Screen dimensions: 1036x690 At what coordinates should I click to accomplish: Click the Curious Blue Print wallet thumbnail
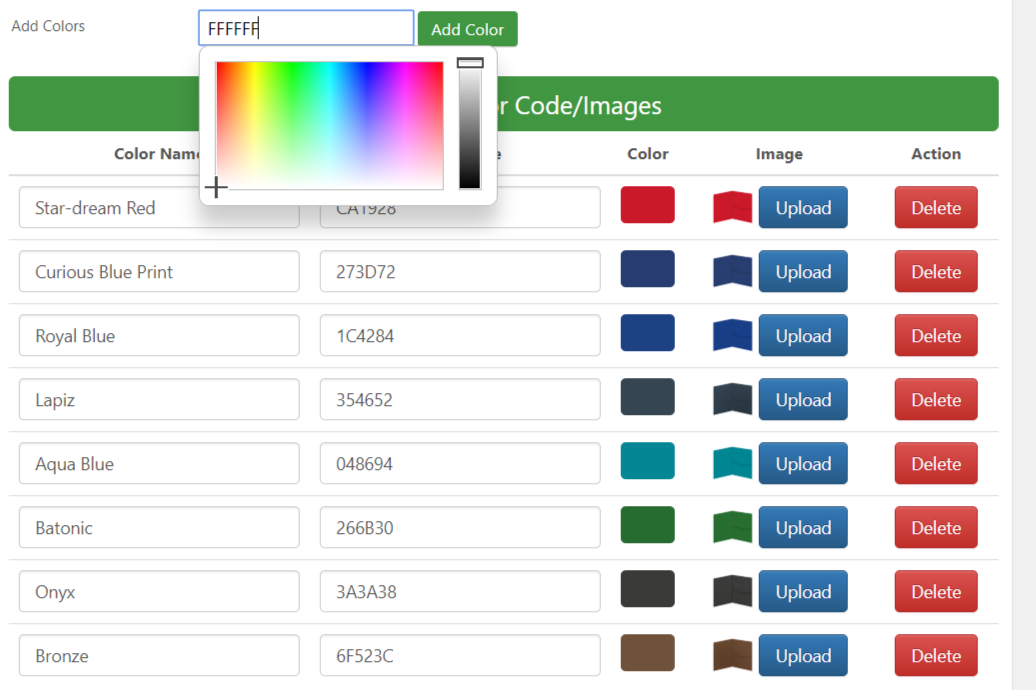pos(732,272)
